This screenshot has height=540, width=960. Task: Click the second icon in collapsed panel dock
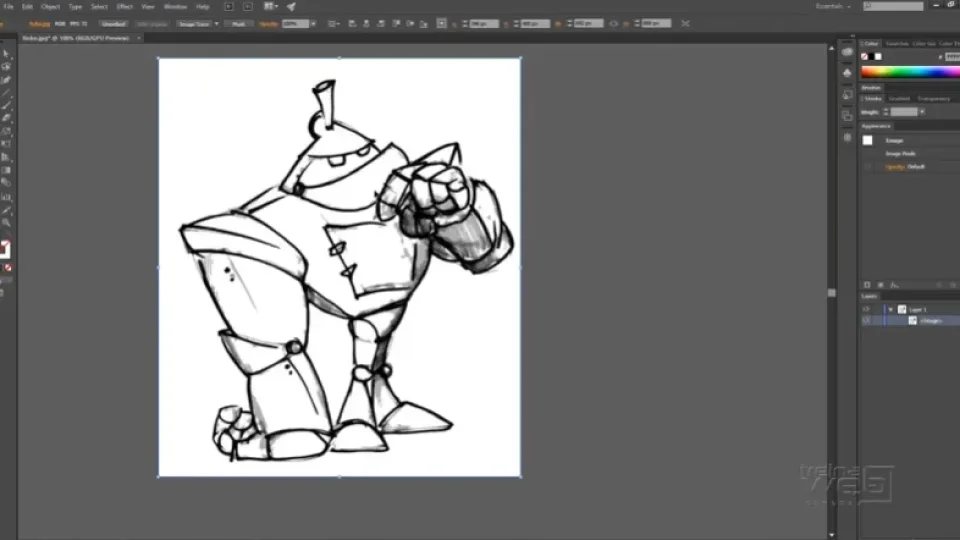point(847,73)
